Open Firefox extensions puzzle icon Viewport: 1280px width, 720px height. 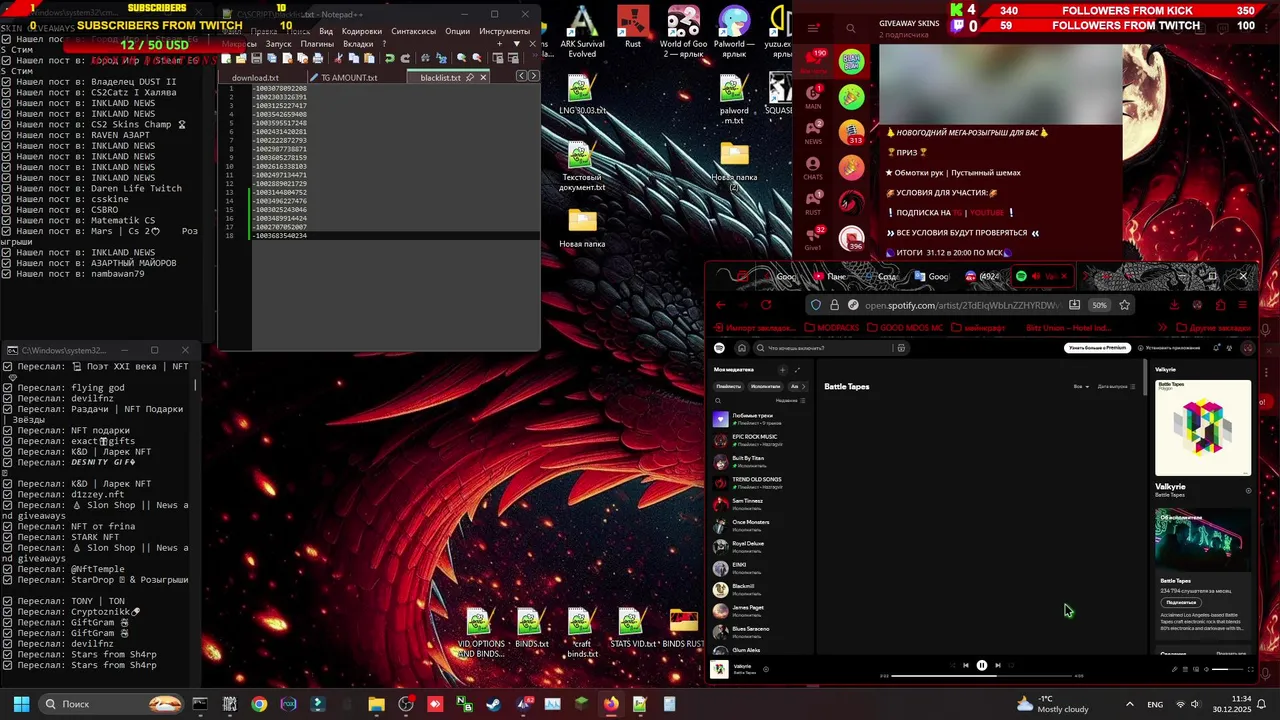[1220, 305]
